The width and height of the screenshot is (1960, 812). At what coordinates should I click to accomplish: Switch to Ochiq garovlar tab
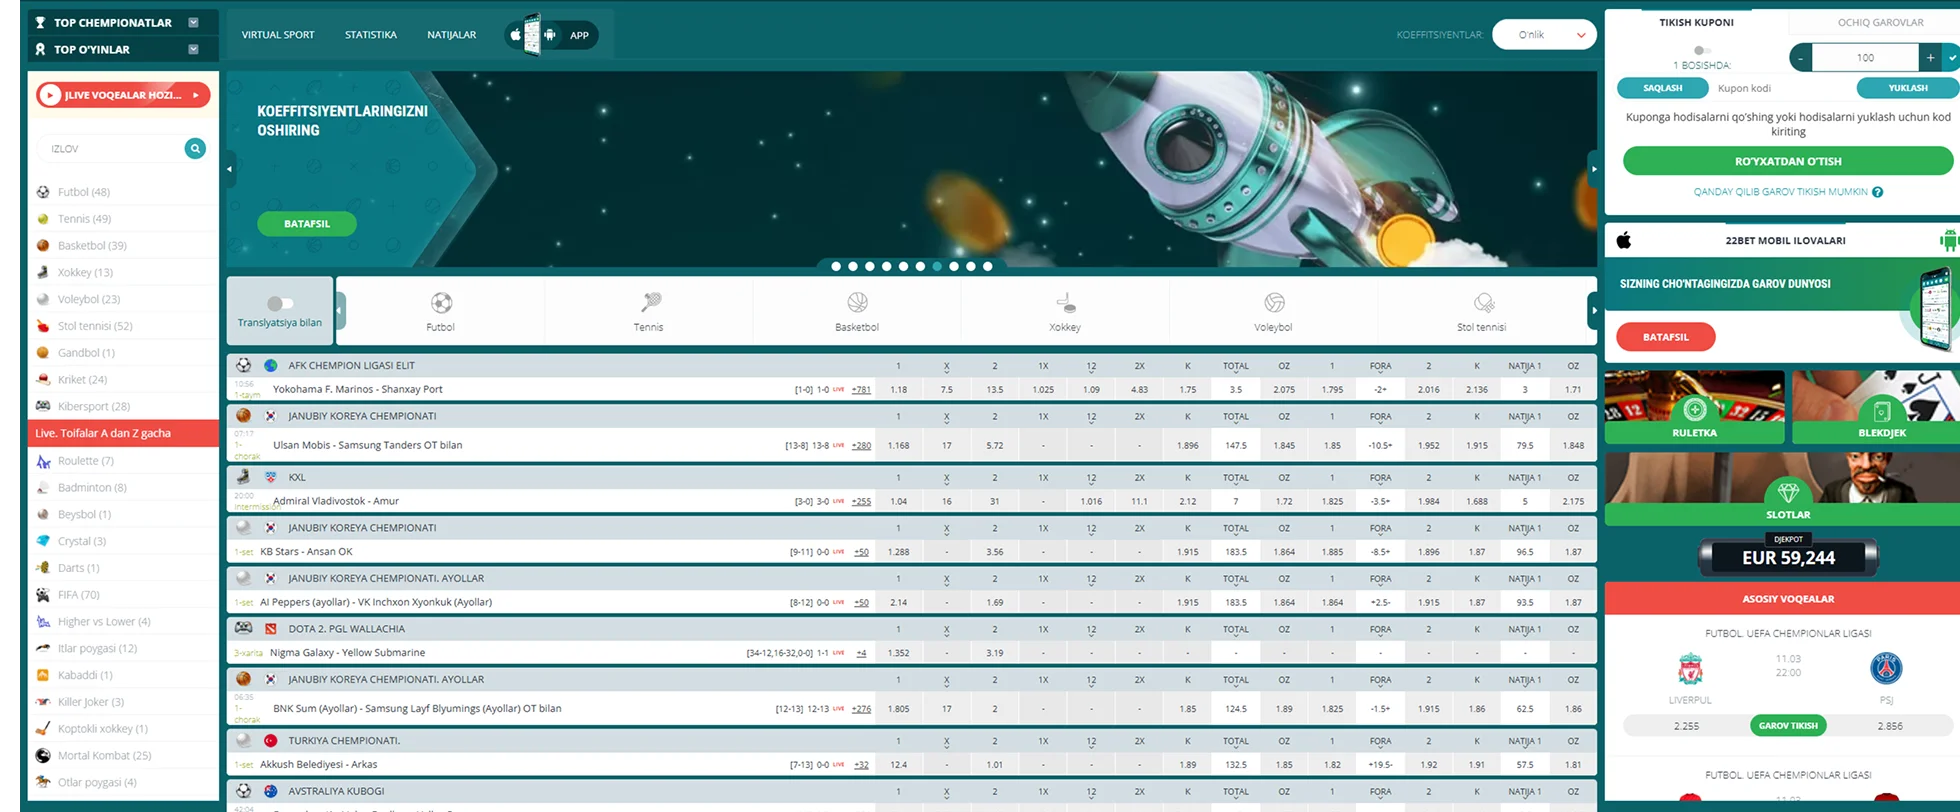[x=1880, y=22]
